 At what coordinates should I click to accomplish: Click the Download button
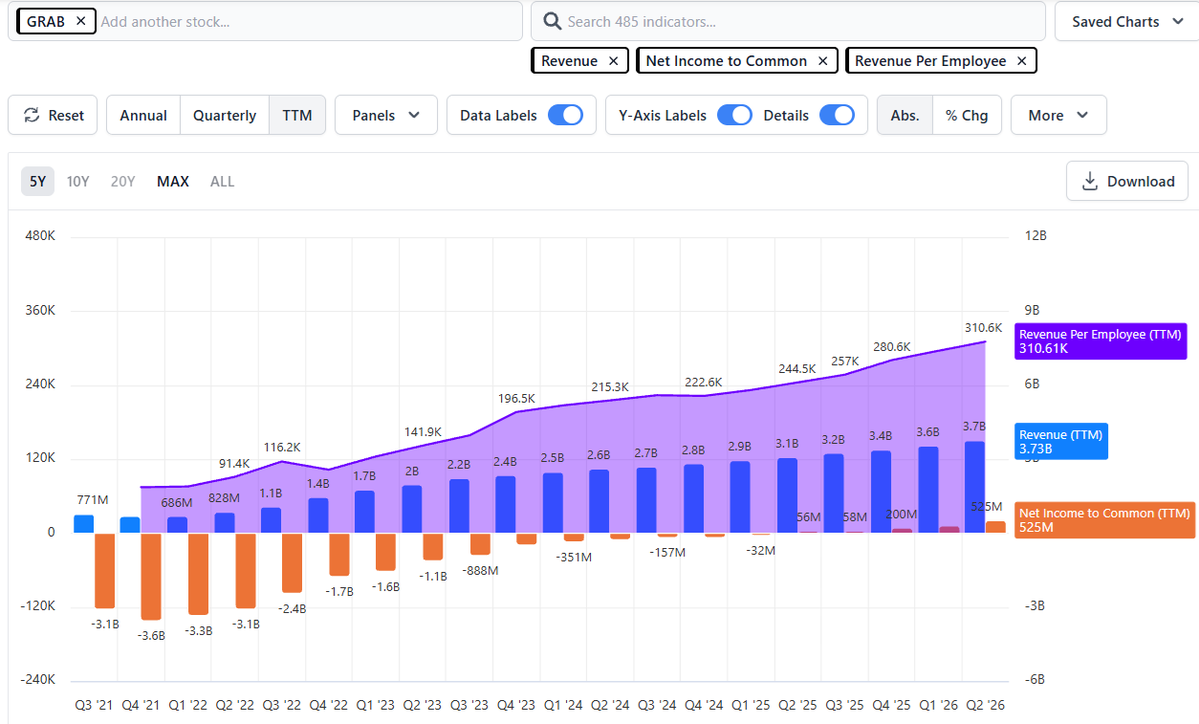1127,181
